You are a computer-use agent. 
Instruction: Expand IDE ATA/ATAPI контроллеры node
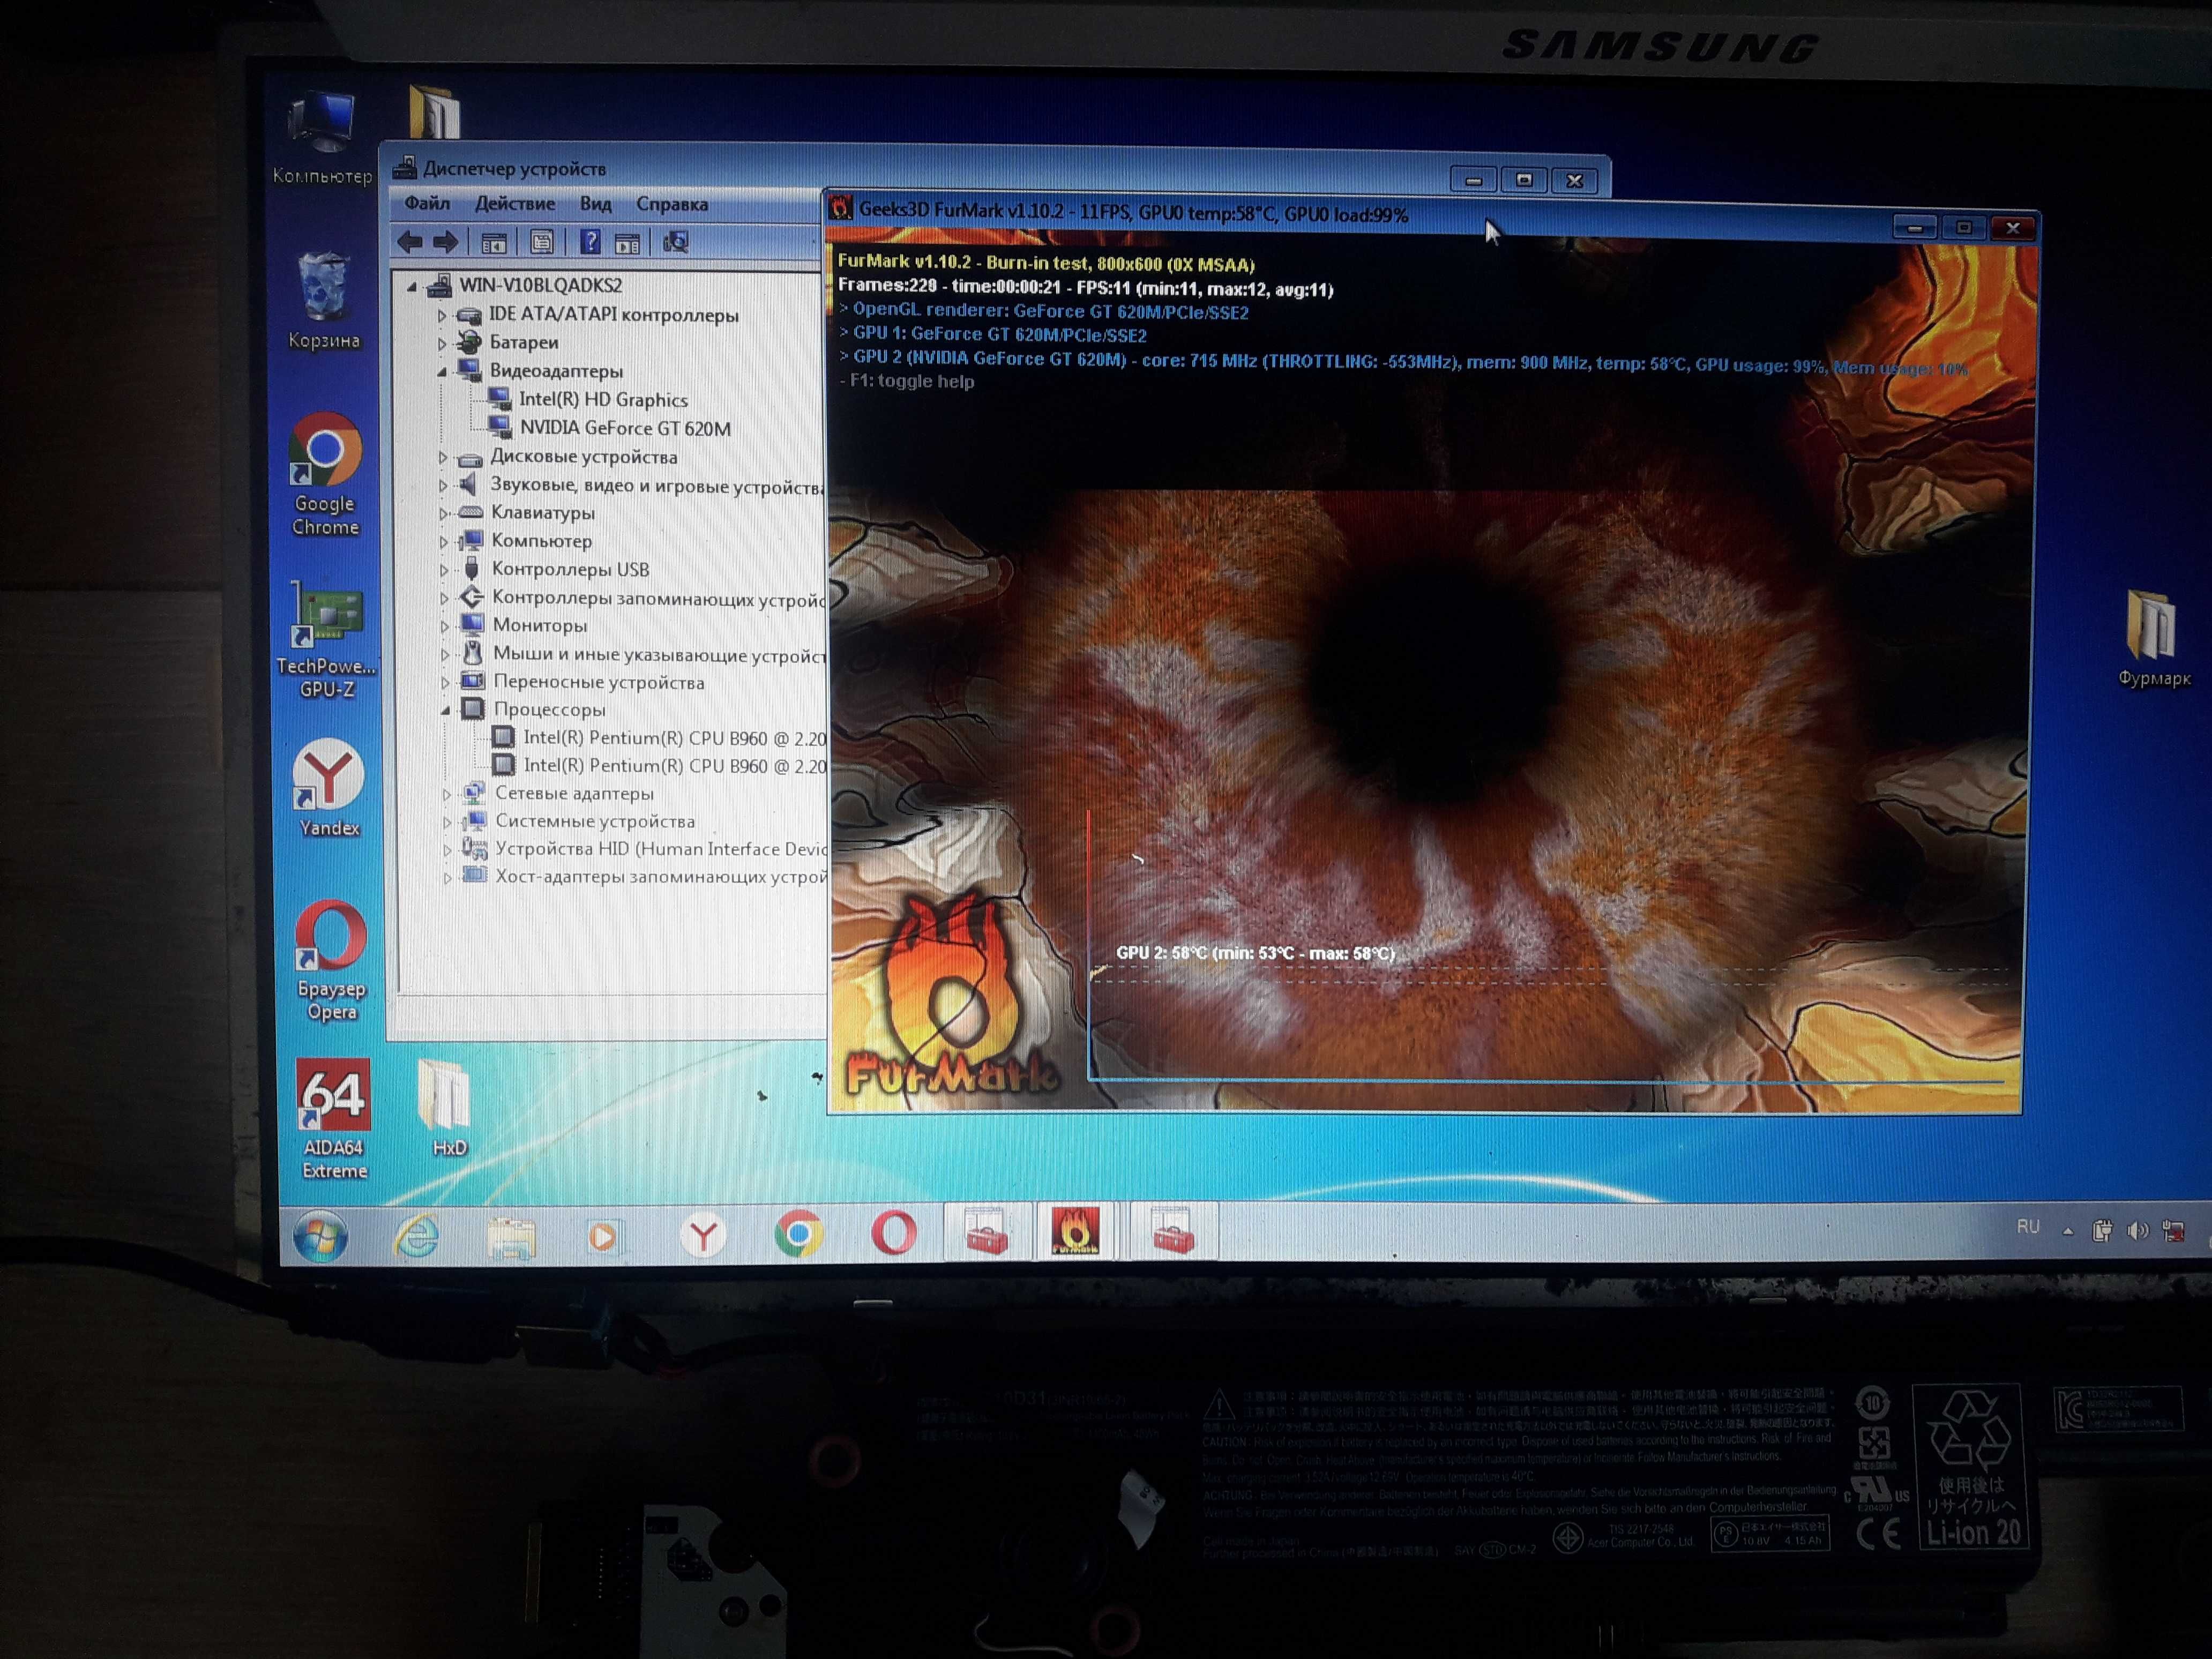pyautogui.click(x=441, y=315)
